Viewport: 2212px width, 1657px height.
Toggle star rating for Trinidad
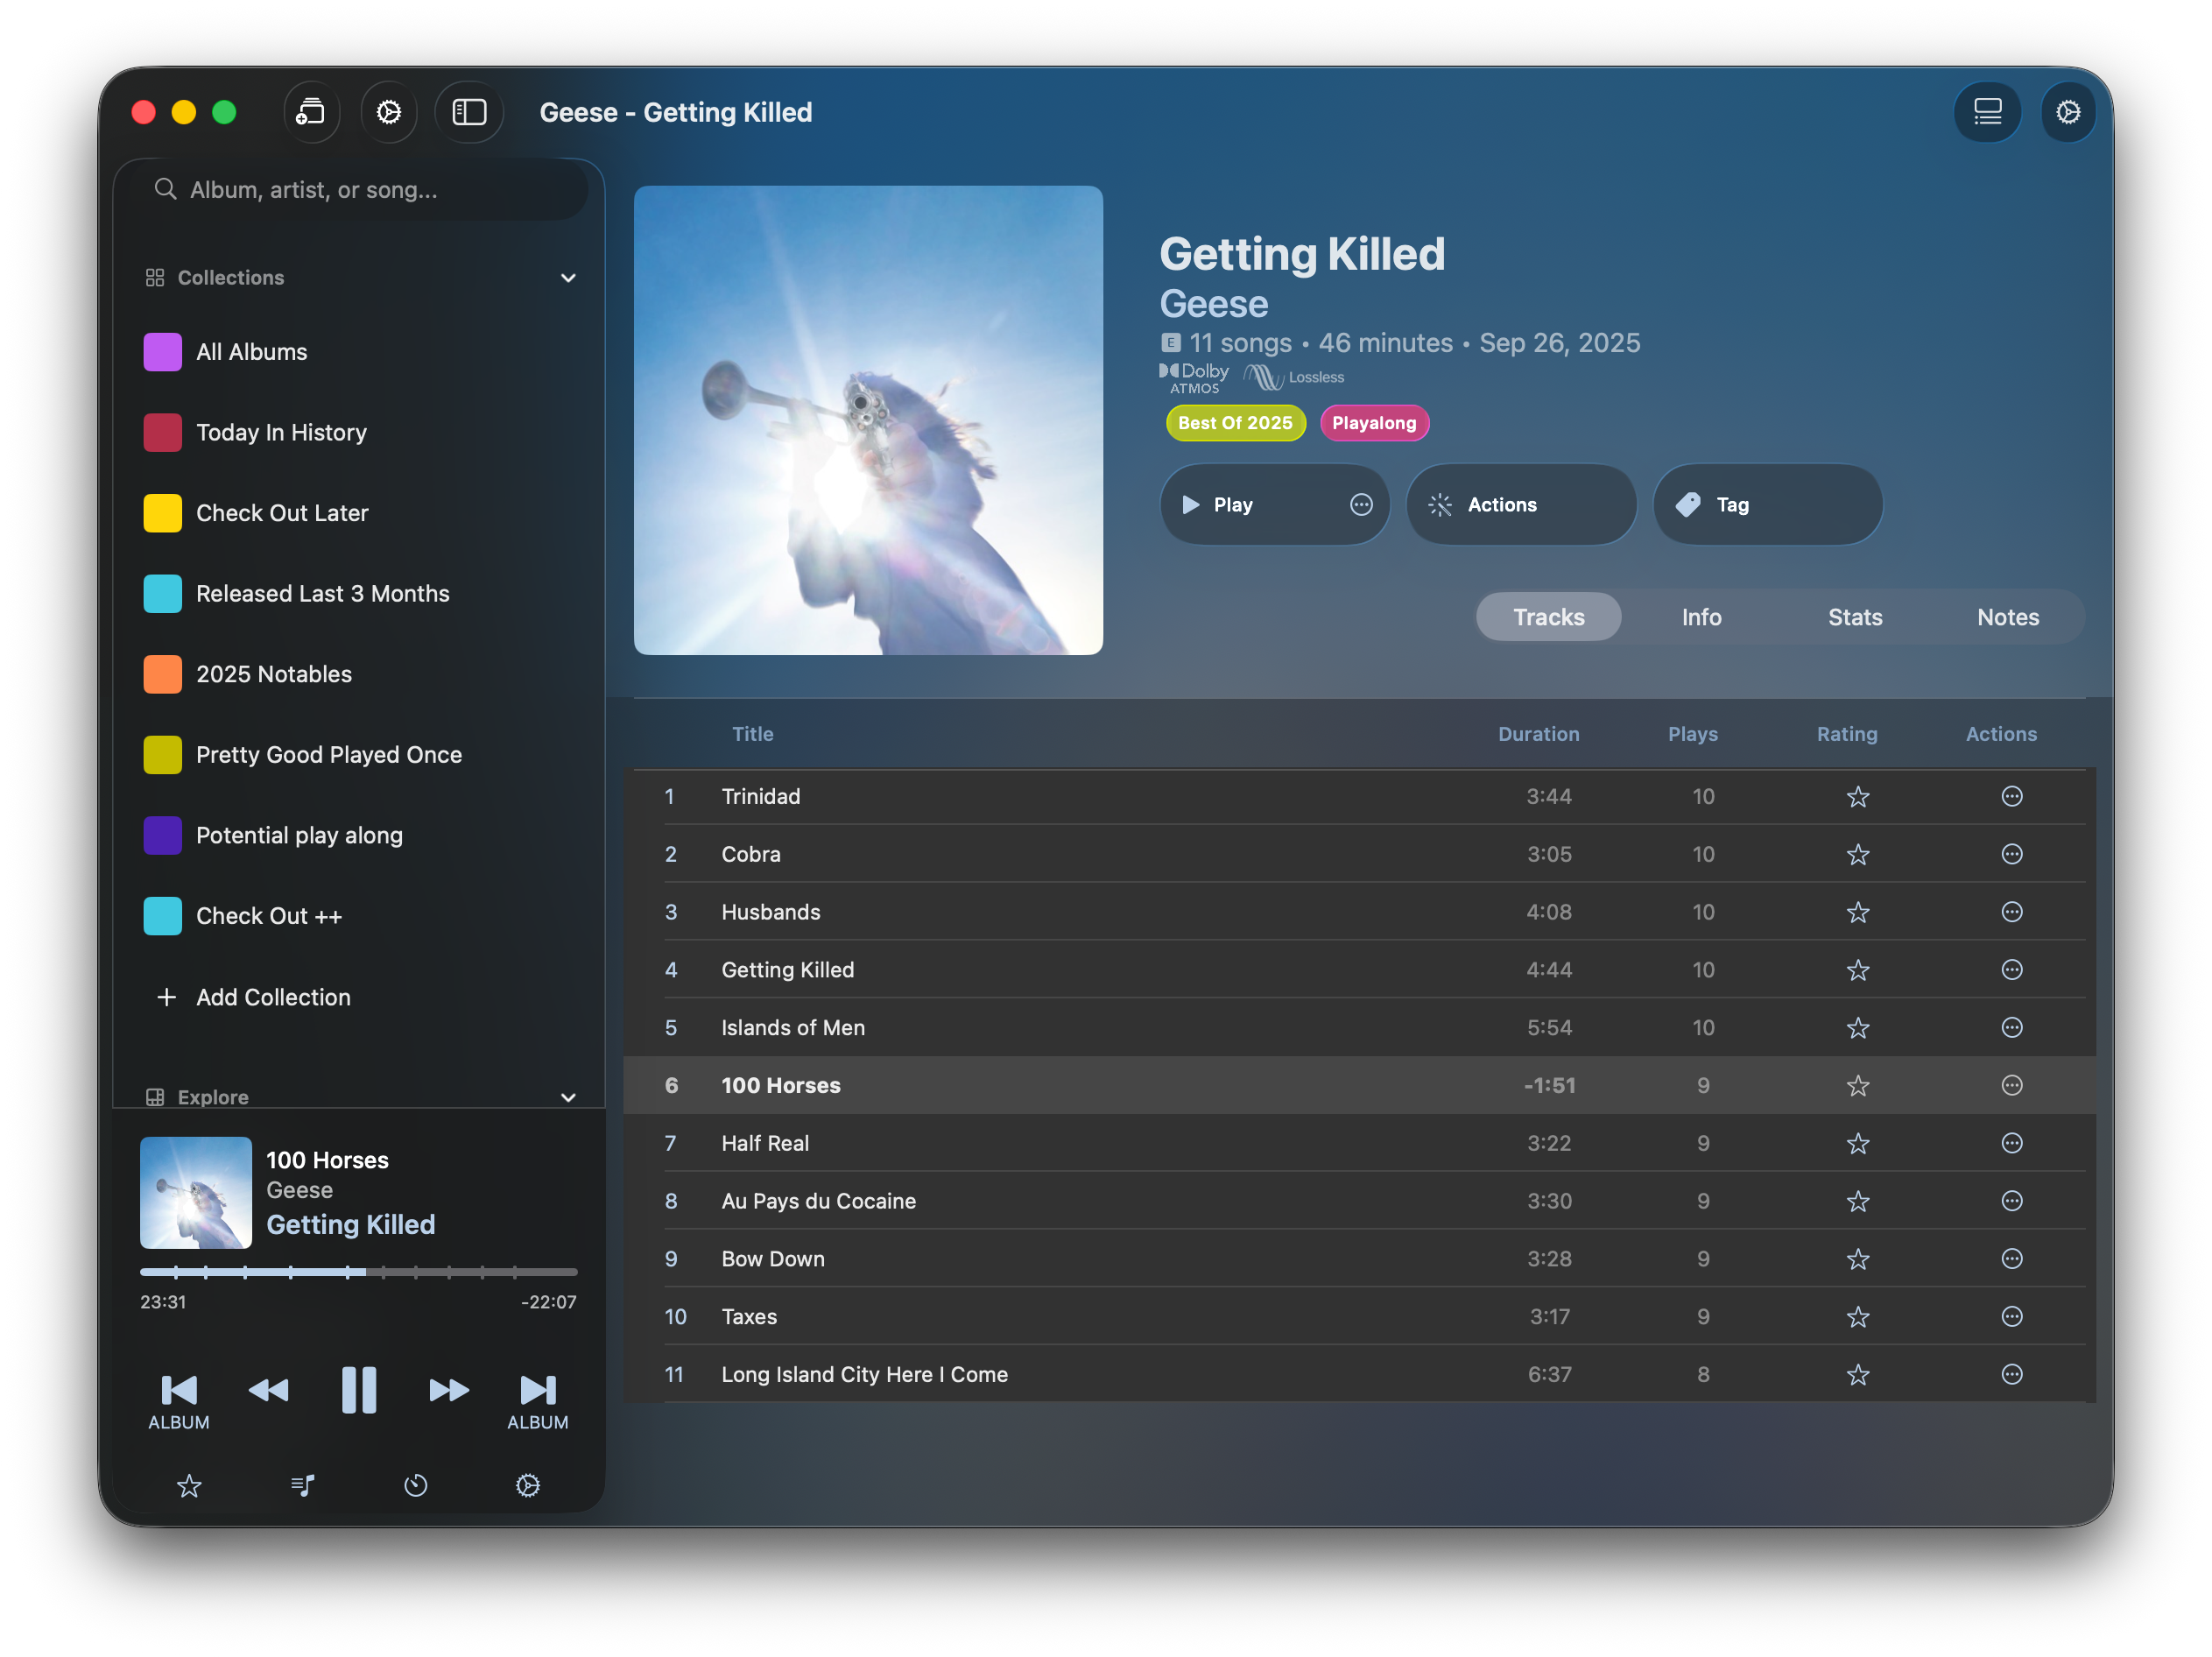coord(1857,797)
